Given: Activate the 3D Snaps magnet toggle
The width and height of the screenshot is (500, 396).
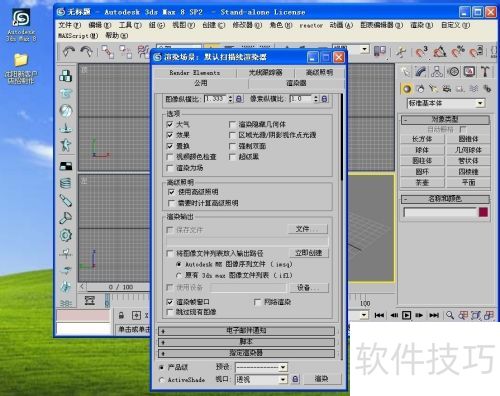Looking at the screenshot, I should 421,52.
